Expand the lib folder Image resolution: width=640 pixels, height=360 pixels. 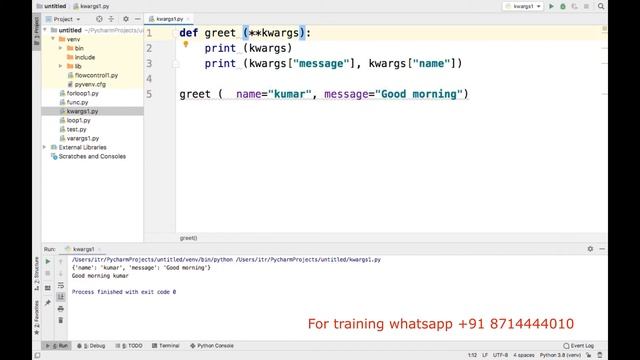(60, 66)
